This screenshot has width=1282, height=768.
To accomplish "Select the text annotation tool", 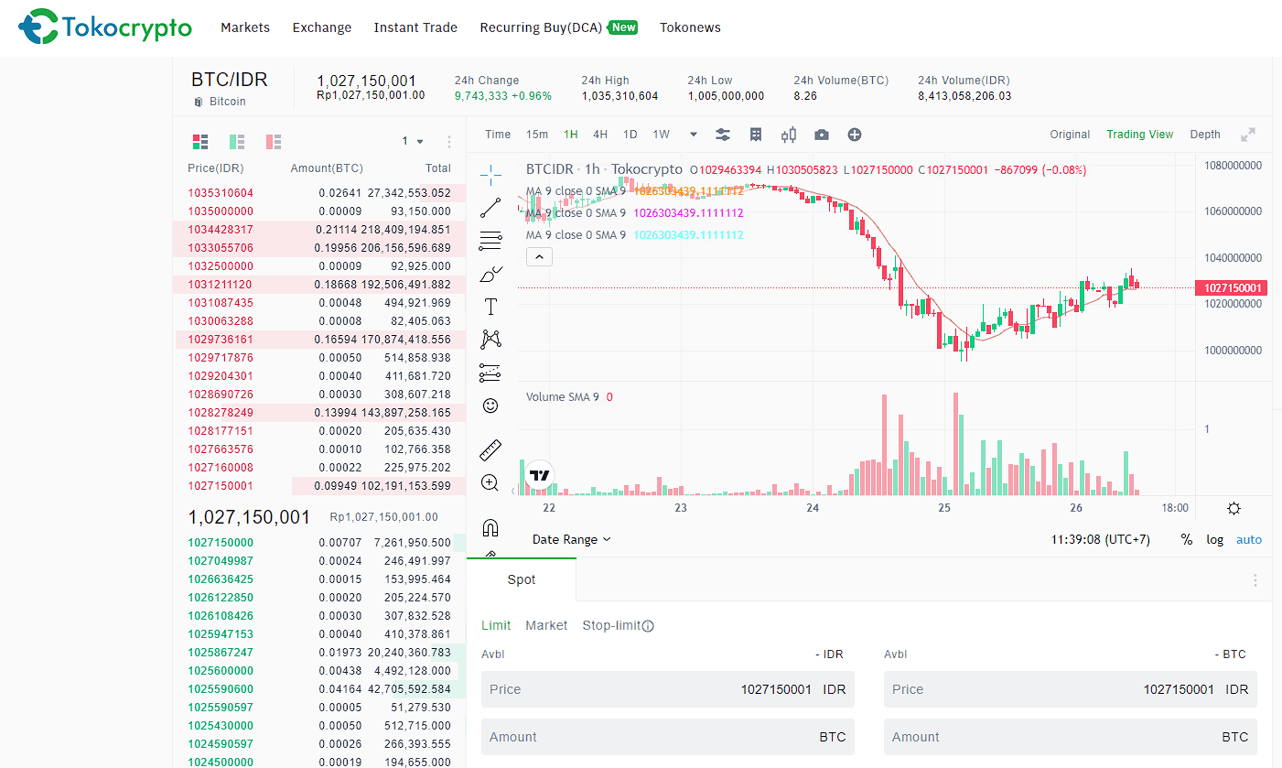I will click(490, 307).
